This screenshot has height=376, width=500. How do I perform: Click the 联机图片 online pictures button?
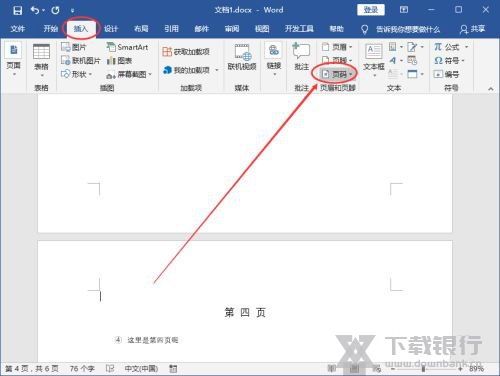click(x=80, y=60)
